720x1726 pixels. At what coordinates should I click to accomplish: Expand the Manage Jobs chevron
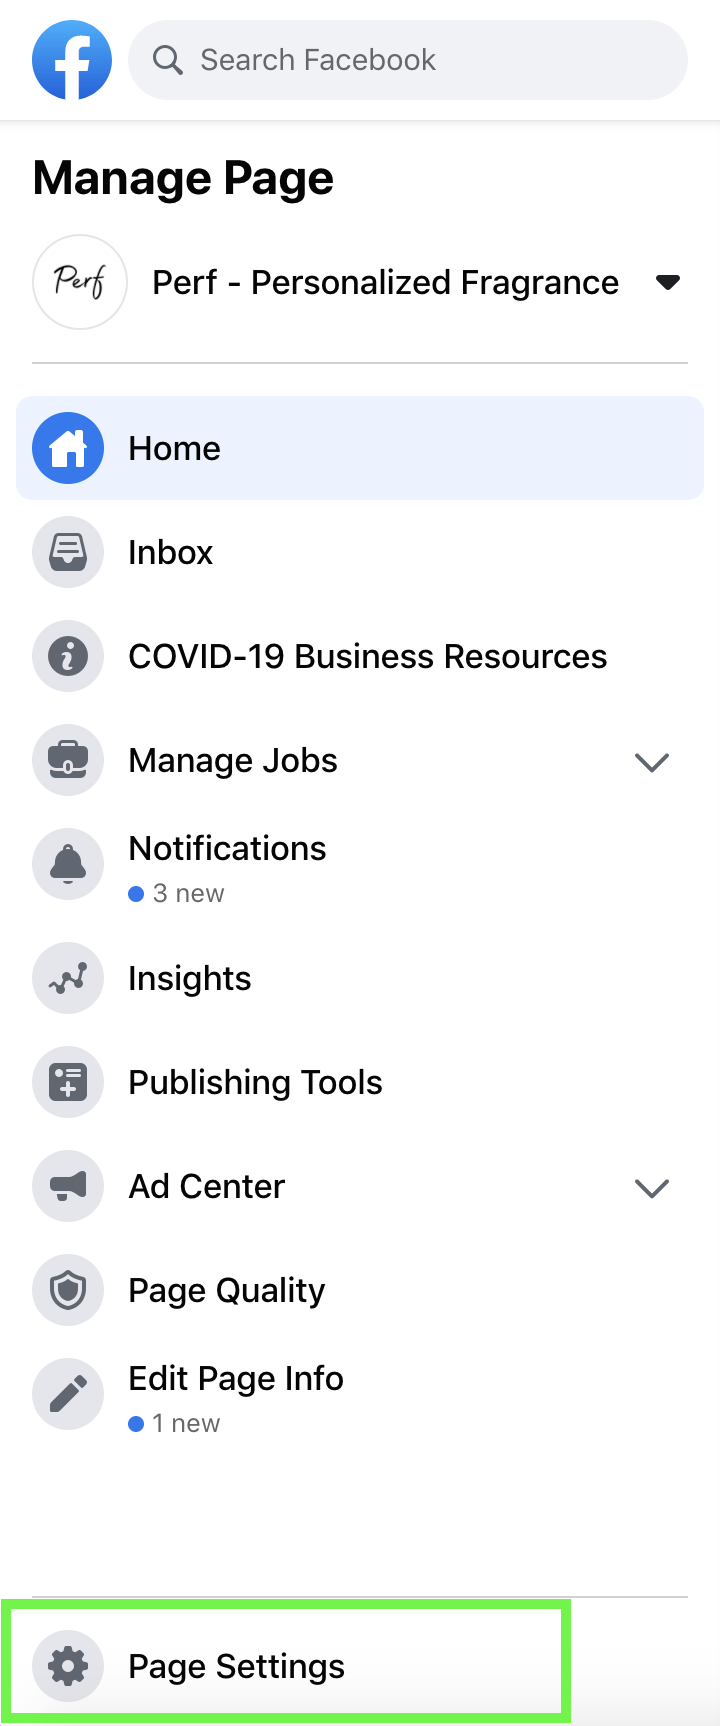point(652,762)
